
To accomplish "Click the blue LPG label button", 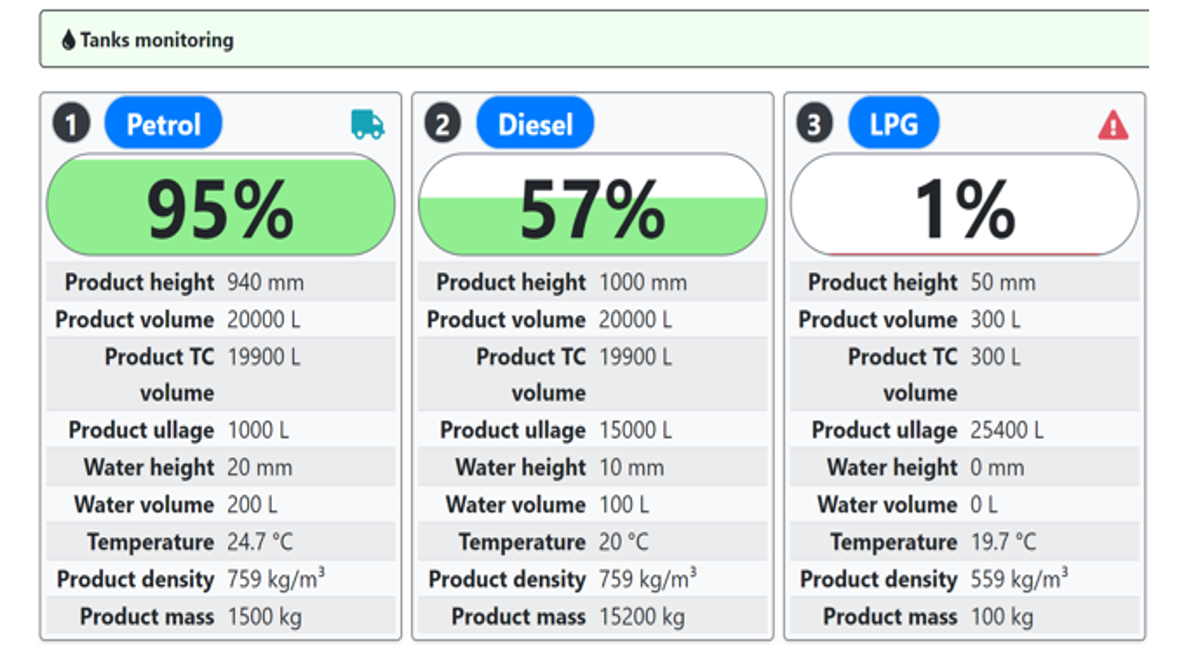I will (894, 124).
